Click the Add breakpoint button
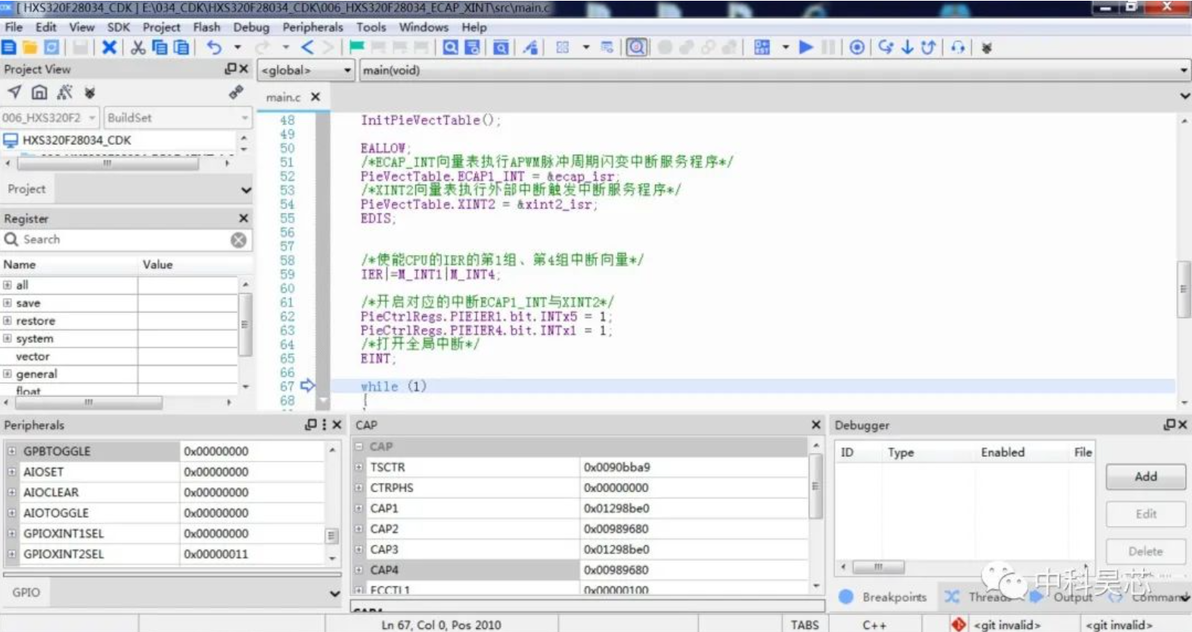Viewport: 1192px width, 632px height. point(1146,477)
